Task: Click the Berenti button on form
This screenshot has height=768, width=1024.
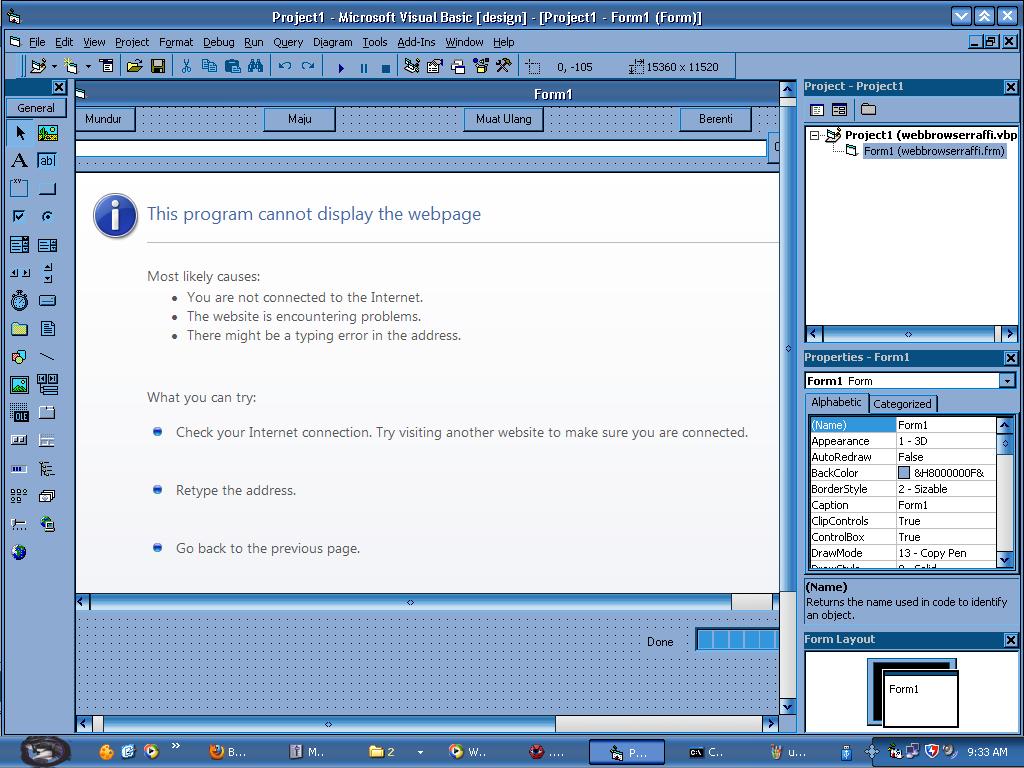Action: 715,119
